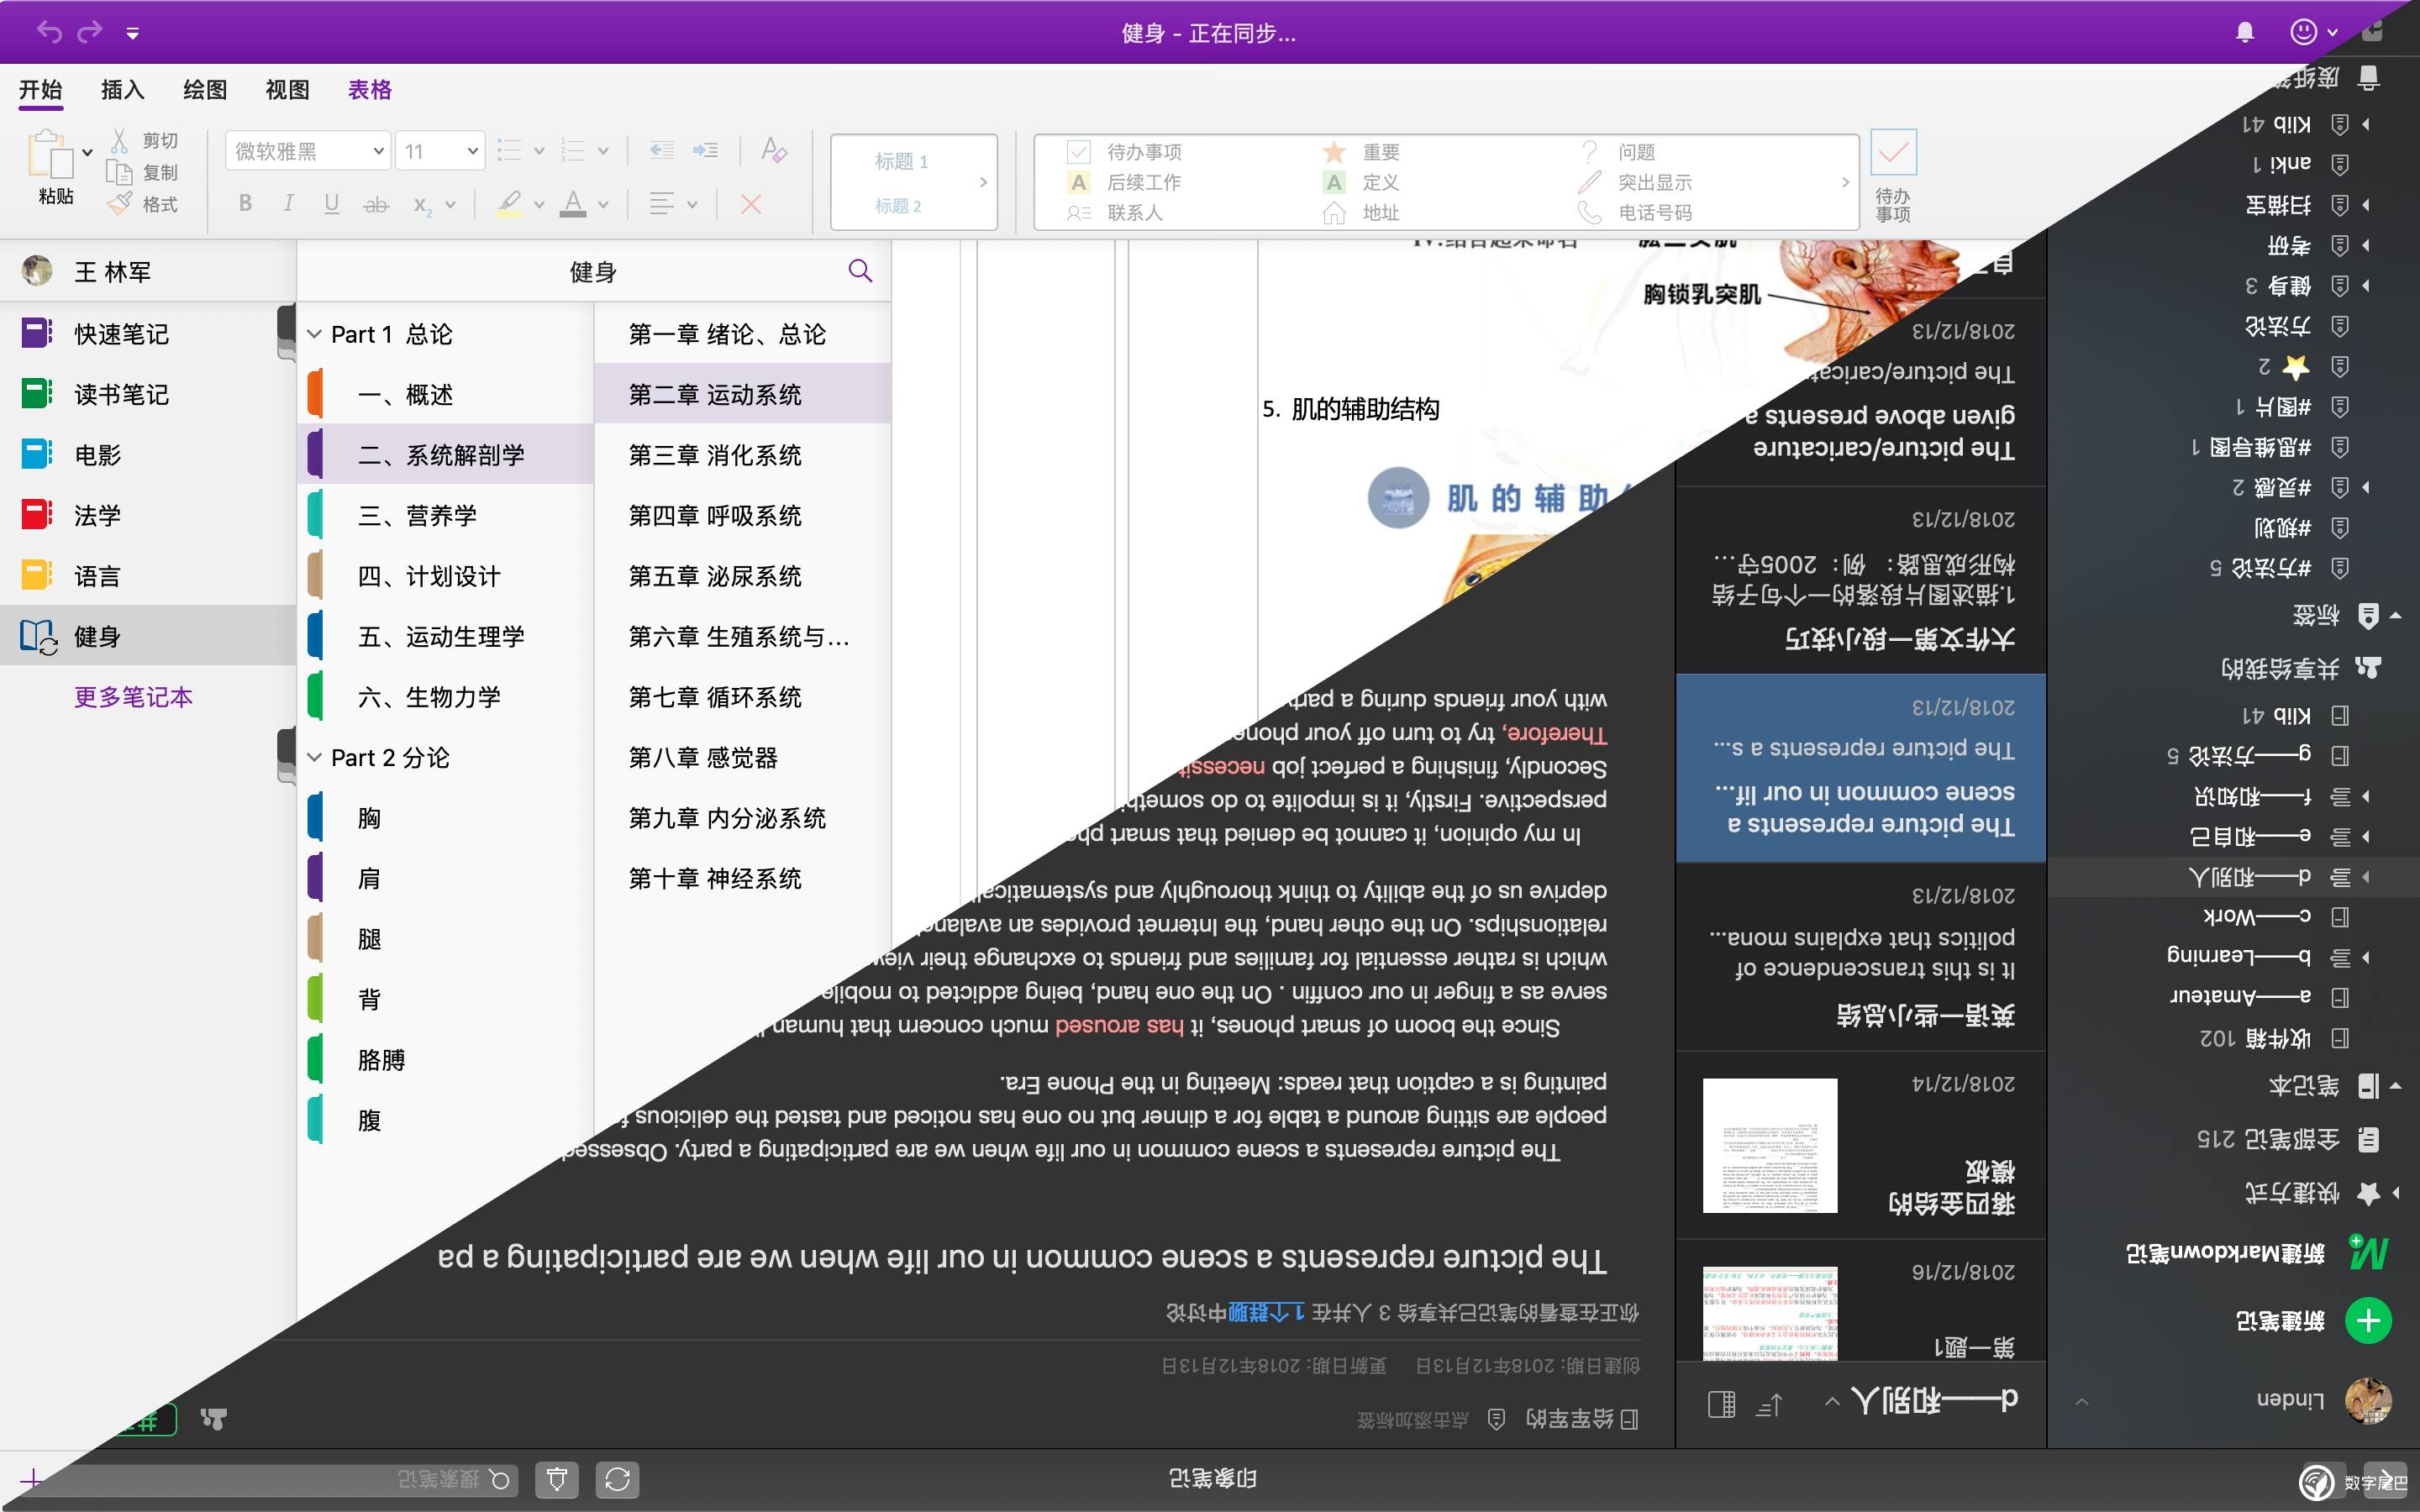Switch to the 表格 ribbon tab
Image resolution: width=2420 pixels, height=1512 pixels.
click(x=369, y=90)
